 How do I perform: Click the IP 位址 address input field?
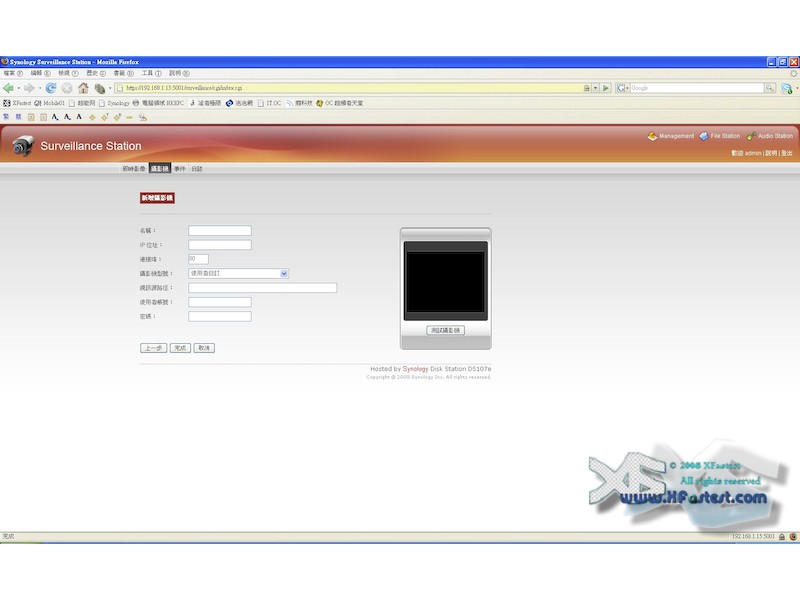click(220, 245)
